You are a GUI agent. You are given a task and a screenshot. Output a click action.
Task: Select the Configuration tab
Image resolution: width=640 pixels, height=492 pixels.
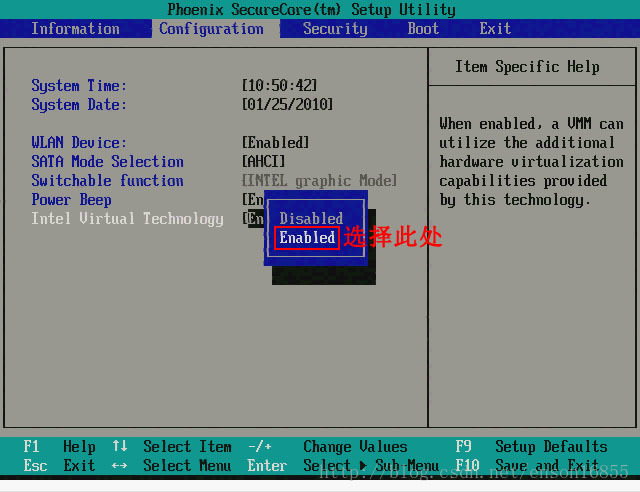(x=211, y=29)
